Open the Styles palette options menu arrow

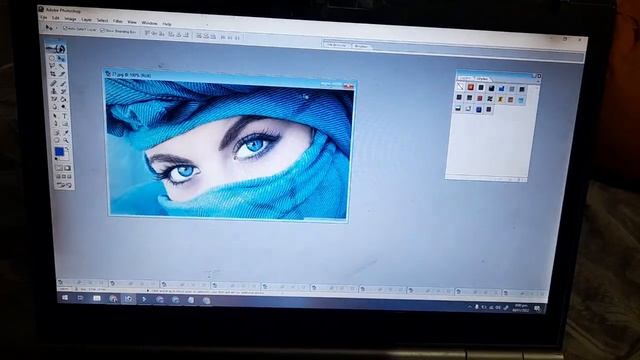pyautogui.click(x=538, y=81)
